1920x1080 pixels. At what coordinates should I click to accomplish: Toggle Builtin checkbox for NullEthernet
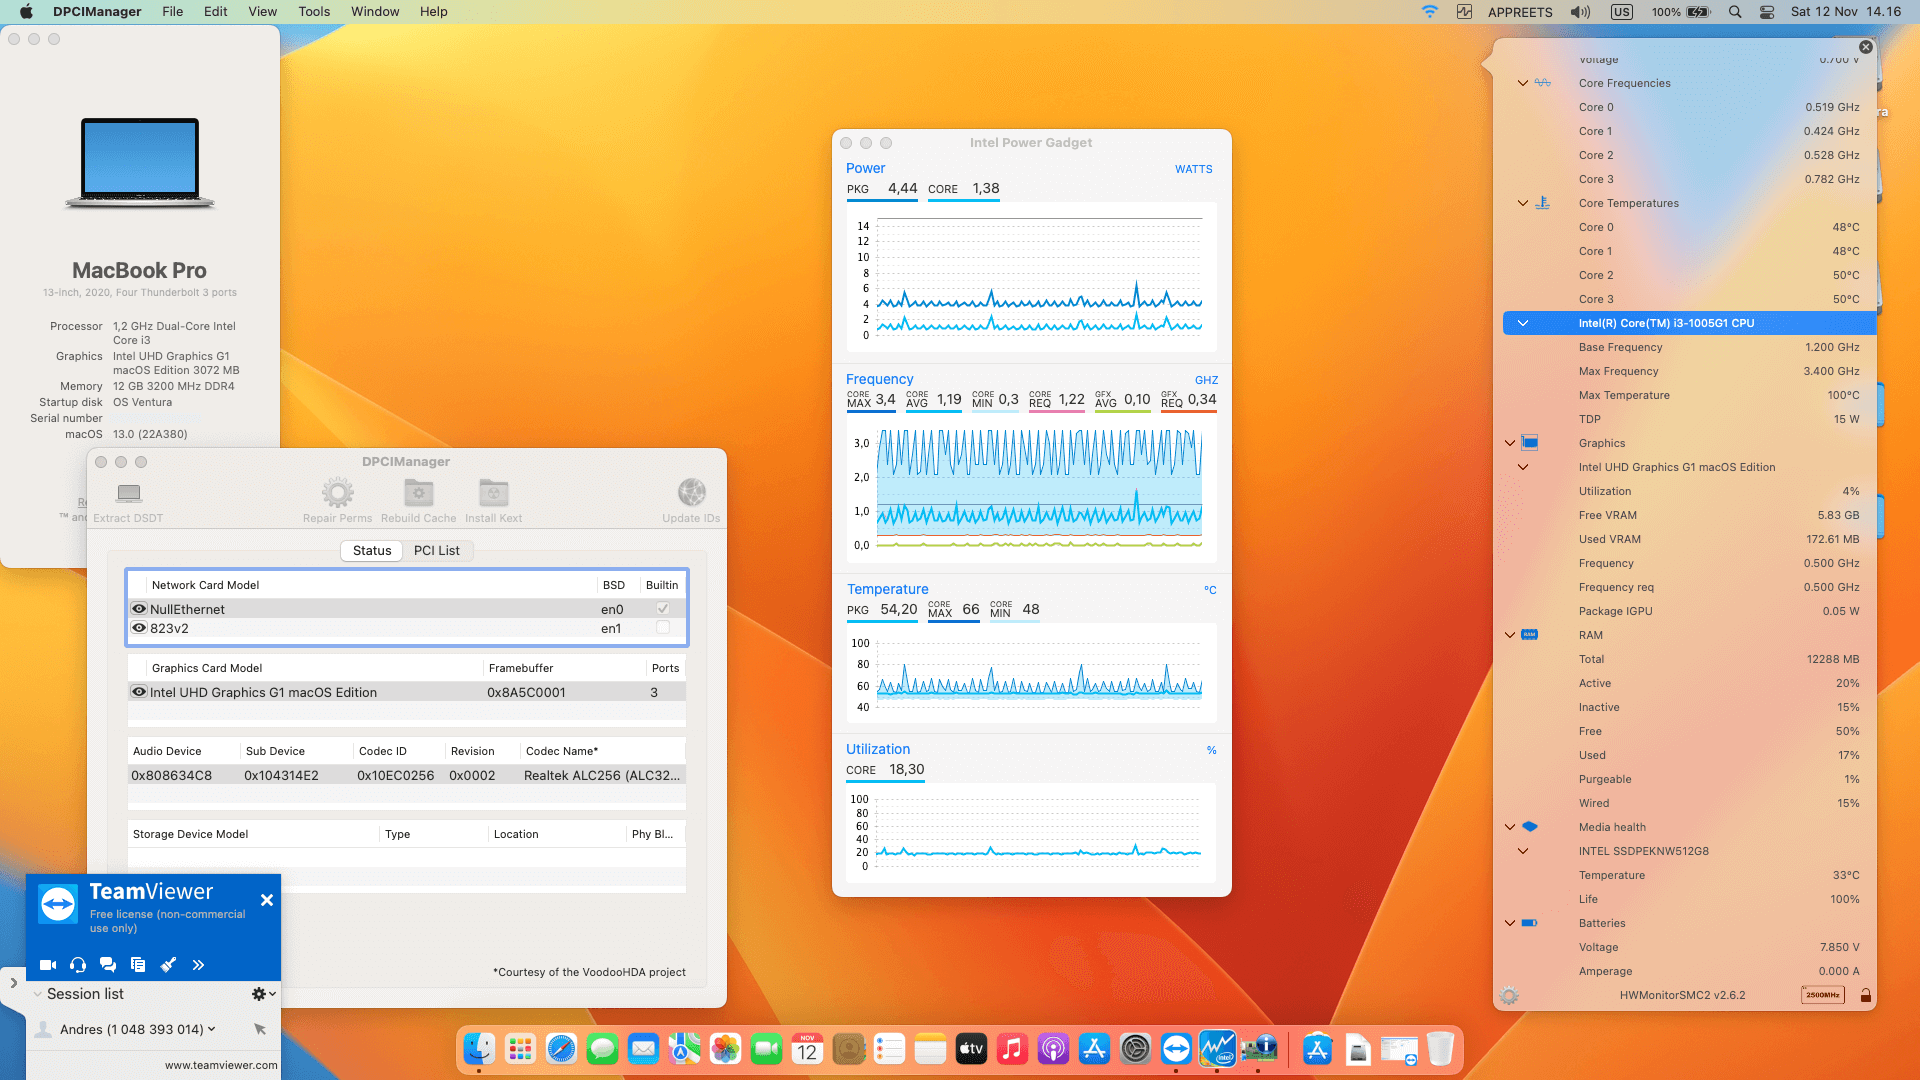click(662, 608)
